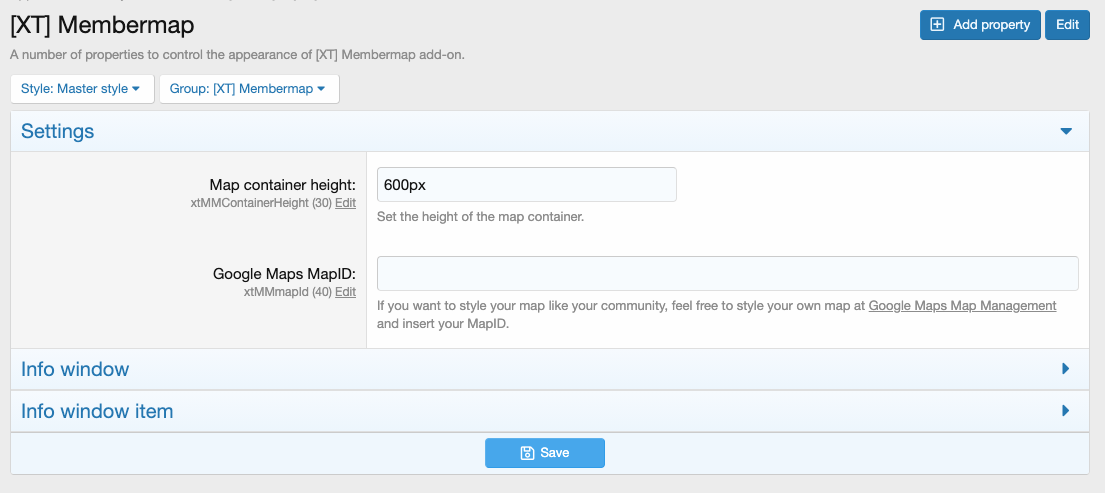The height and width of the screenshot is (493, 1105).
Task: Expand Info window using its right arrow
Action: (x=1066, y=369)
